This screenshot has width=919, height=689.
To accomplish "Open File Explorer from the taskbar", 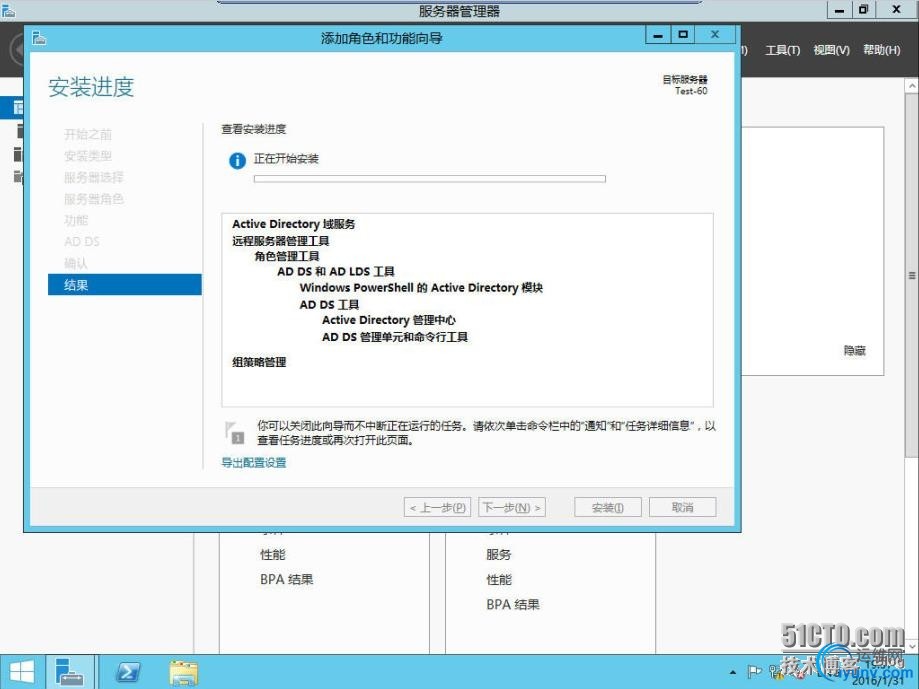I will coord(183,673).
